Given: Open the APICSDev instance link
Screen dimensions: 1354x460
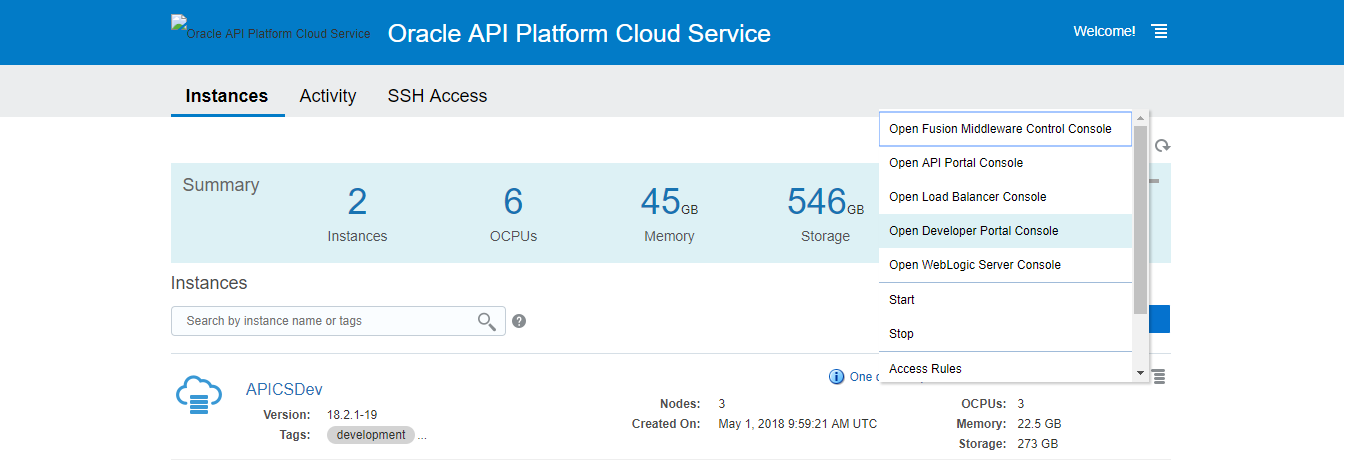Looking at the screenshot, I should pos(284,389).
